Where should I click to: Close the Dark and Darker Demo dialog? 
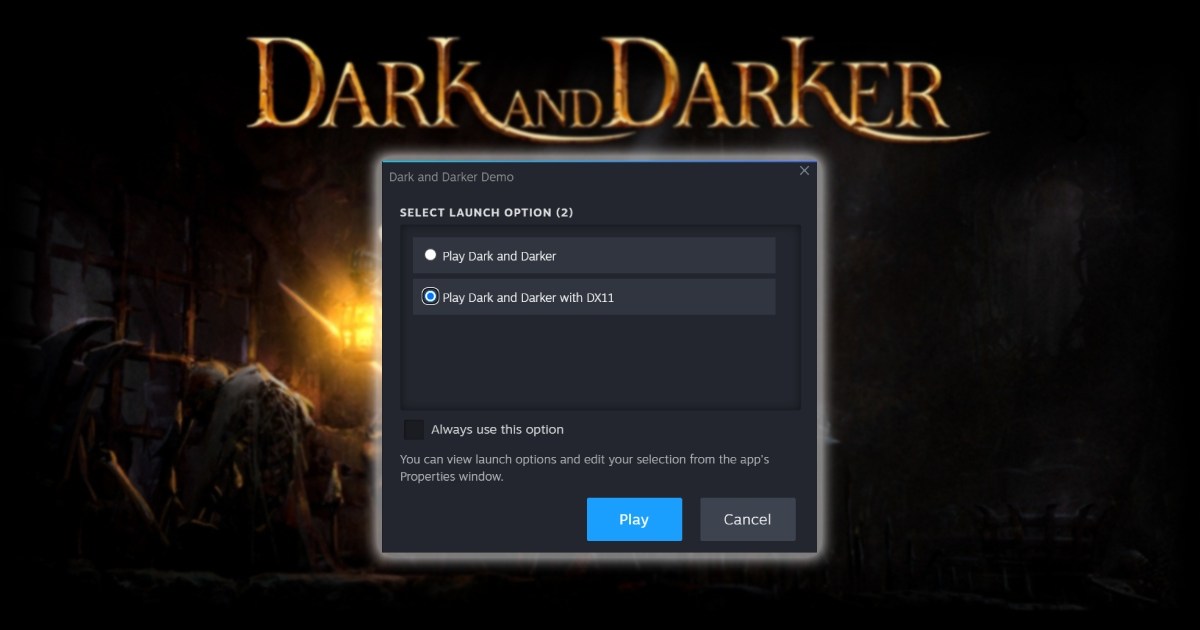tap(804, 171)
